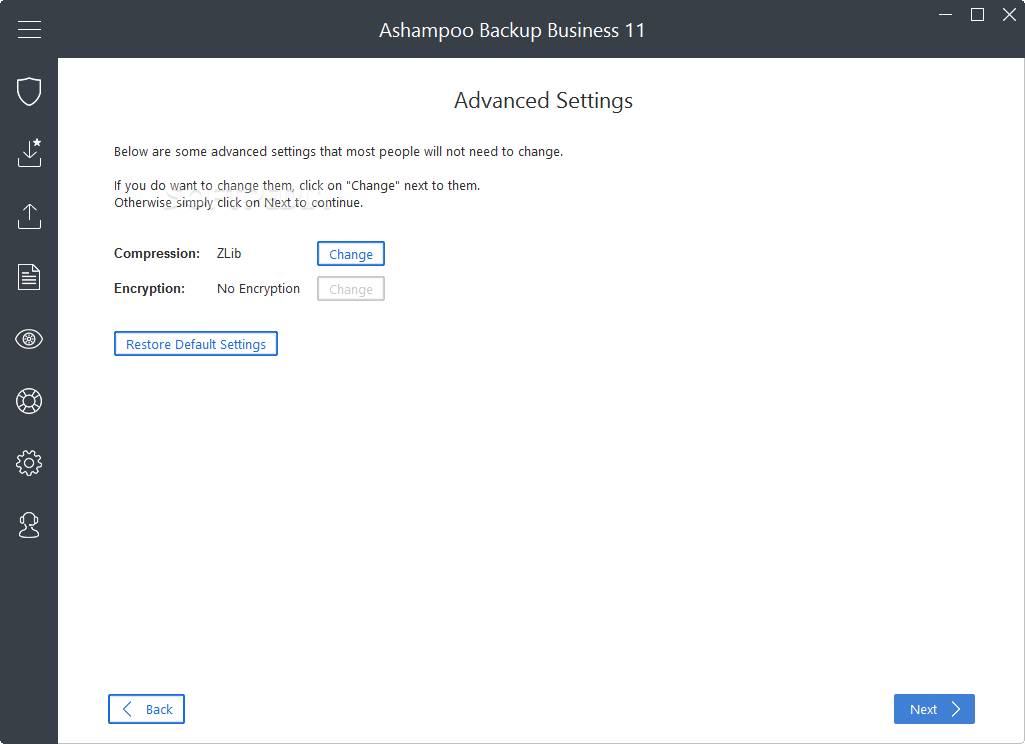The height and width of the screenshot is (744, 1025).
Task: Click the new backup plan download-star icon
Action: [29, 152]
